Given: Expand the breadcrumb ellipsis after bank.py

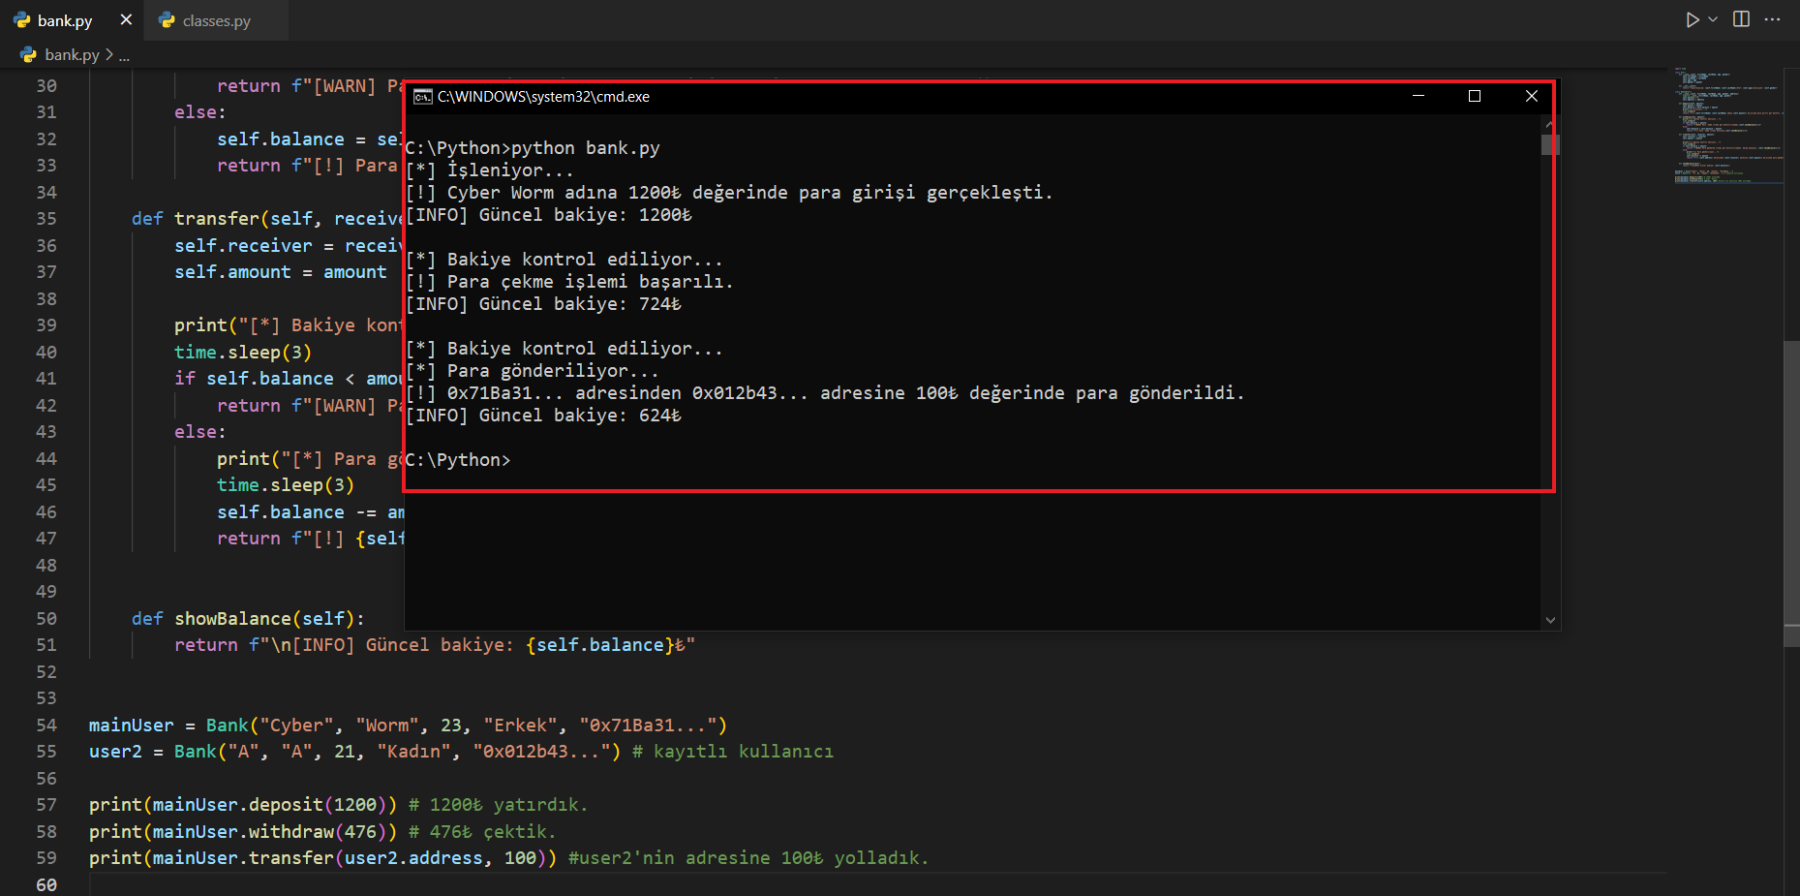Looking at the screenshot, I should (124, 56).
